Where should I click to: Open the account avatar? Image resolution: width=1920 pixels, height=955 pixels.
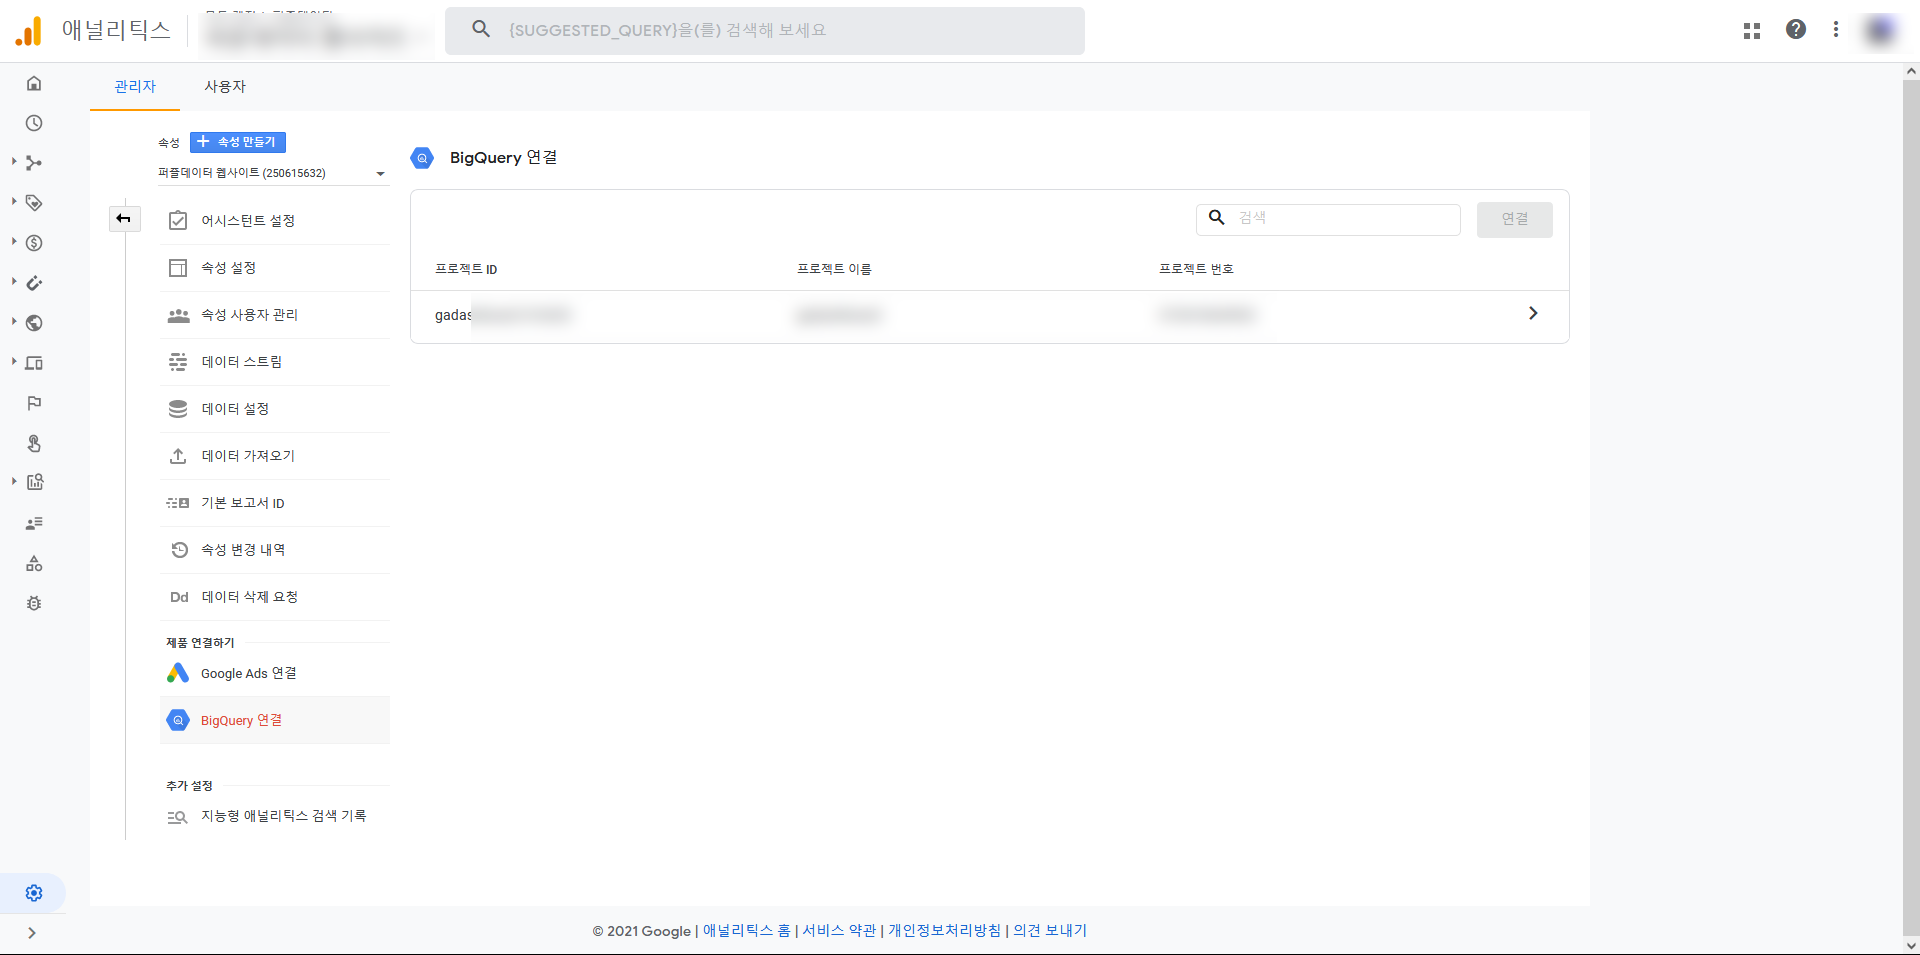pyautogui.click(x=1880, y=31)
